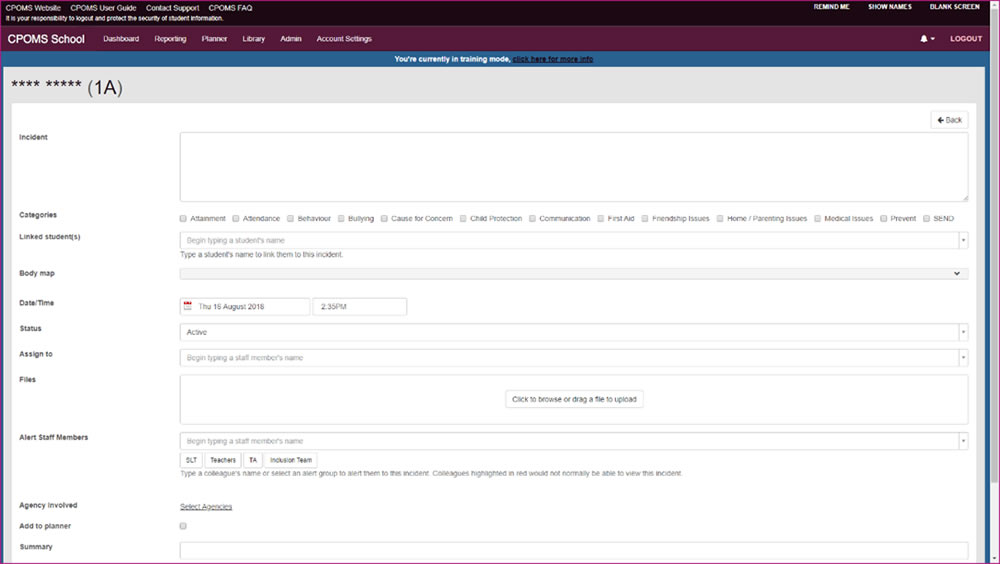Tick the Prevent category checkbox
The height and width of the screenshot is (564, 1000).
[883, 218]
